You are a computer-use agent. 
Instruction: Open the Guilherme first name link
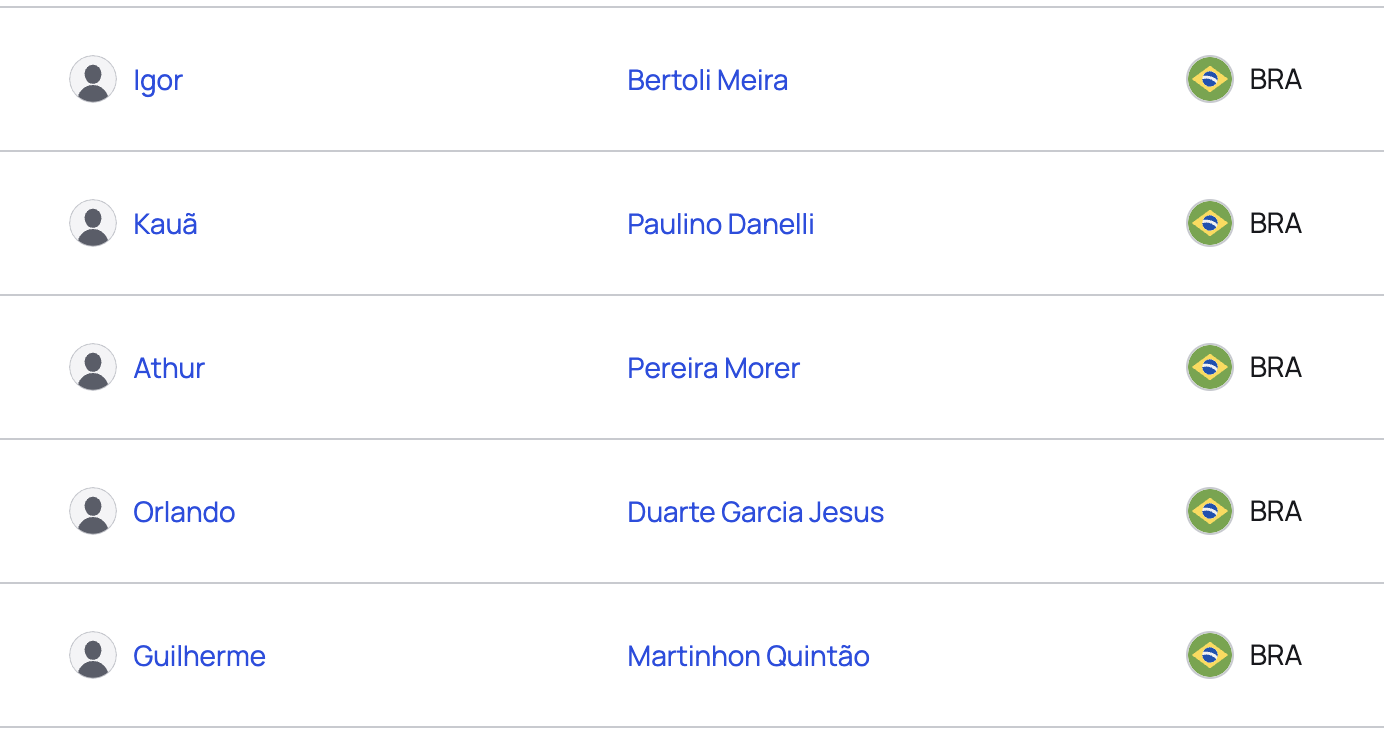click(199, 656)
